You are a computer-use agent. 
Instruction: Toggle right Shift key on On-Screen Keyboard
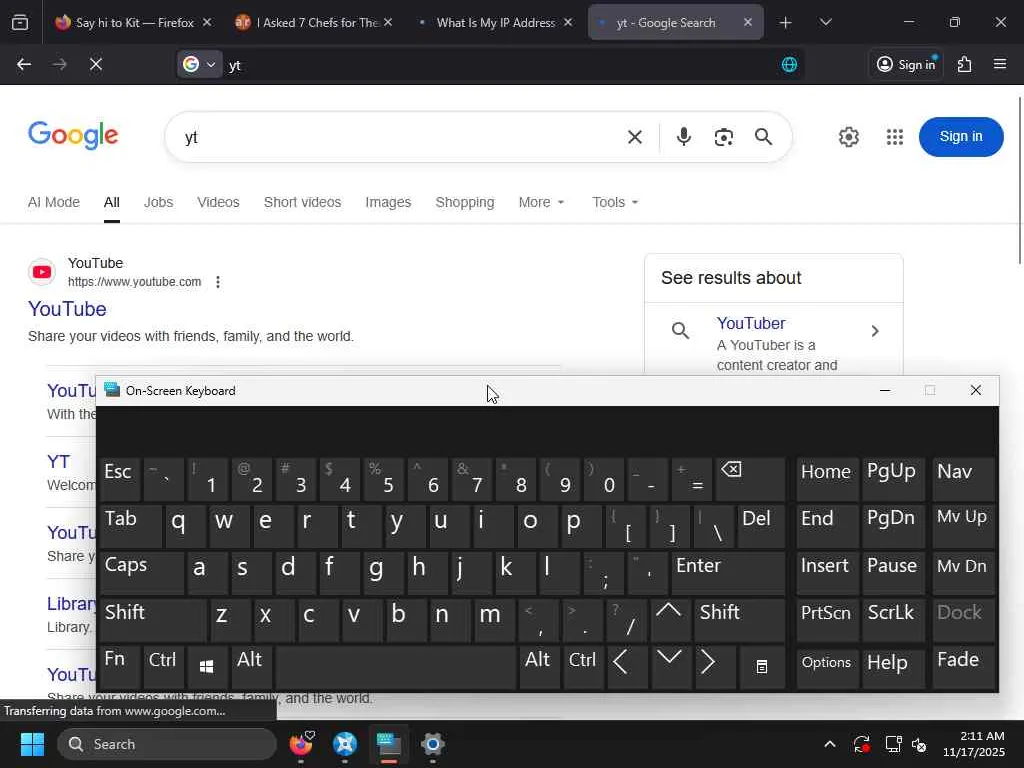click(x=739, y=620)
